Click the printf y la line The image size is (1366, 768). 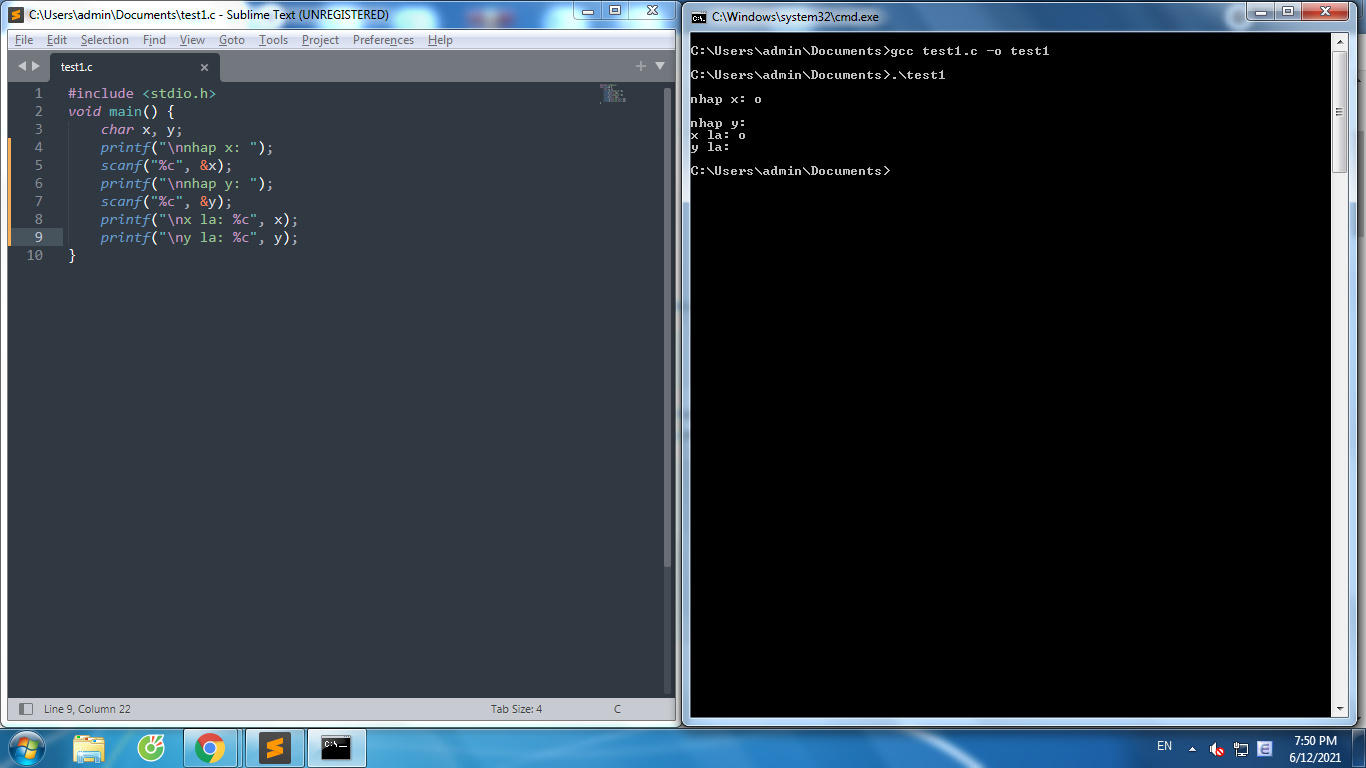coord(199,237)
